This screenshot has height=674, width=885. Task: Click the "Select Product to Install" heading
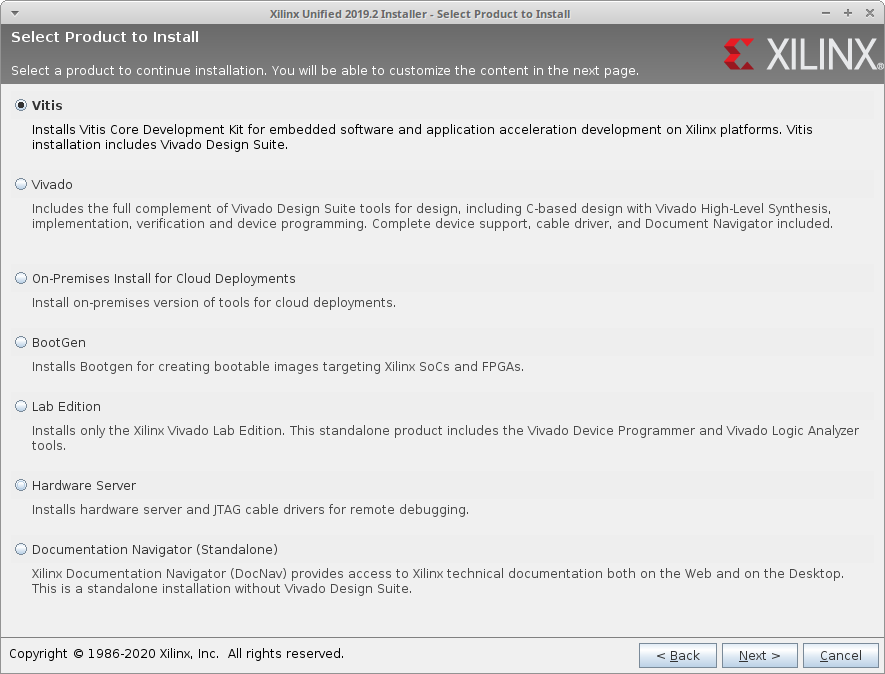tap(105, 37)
